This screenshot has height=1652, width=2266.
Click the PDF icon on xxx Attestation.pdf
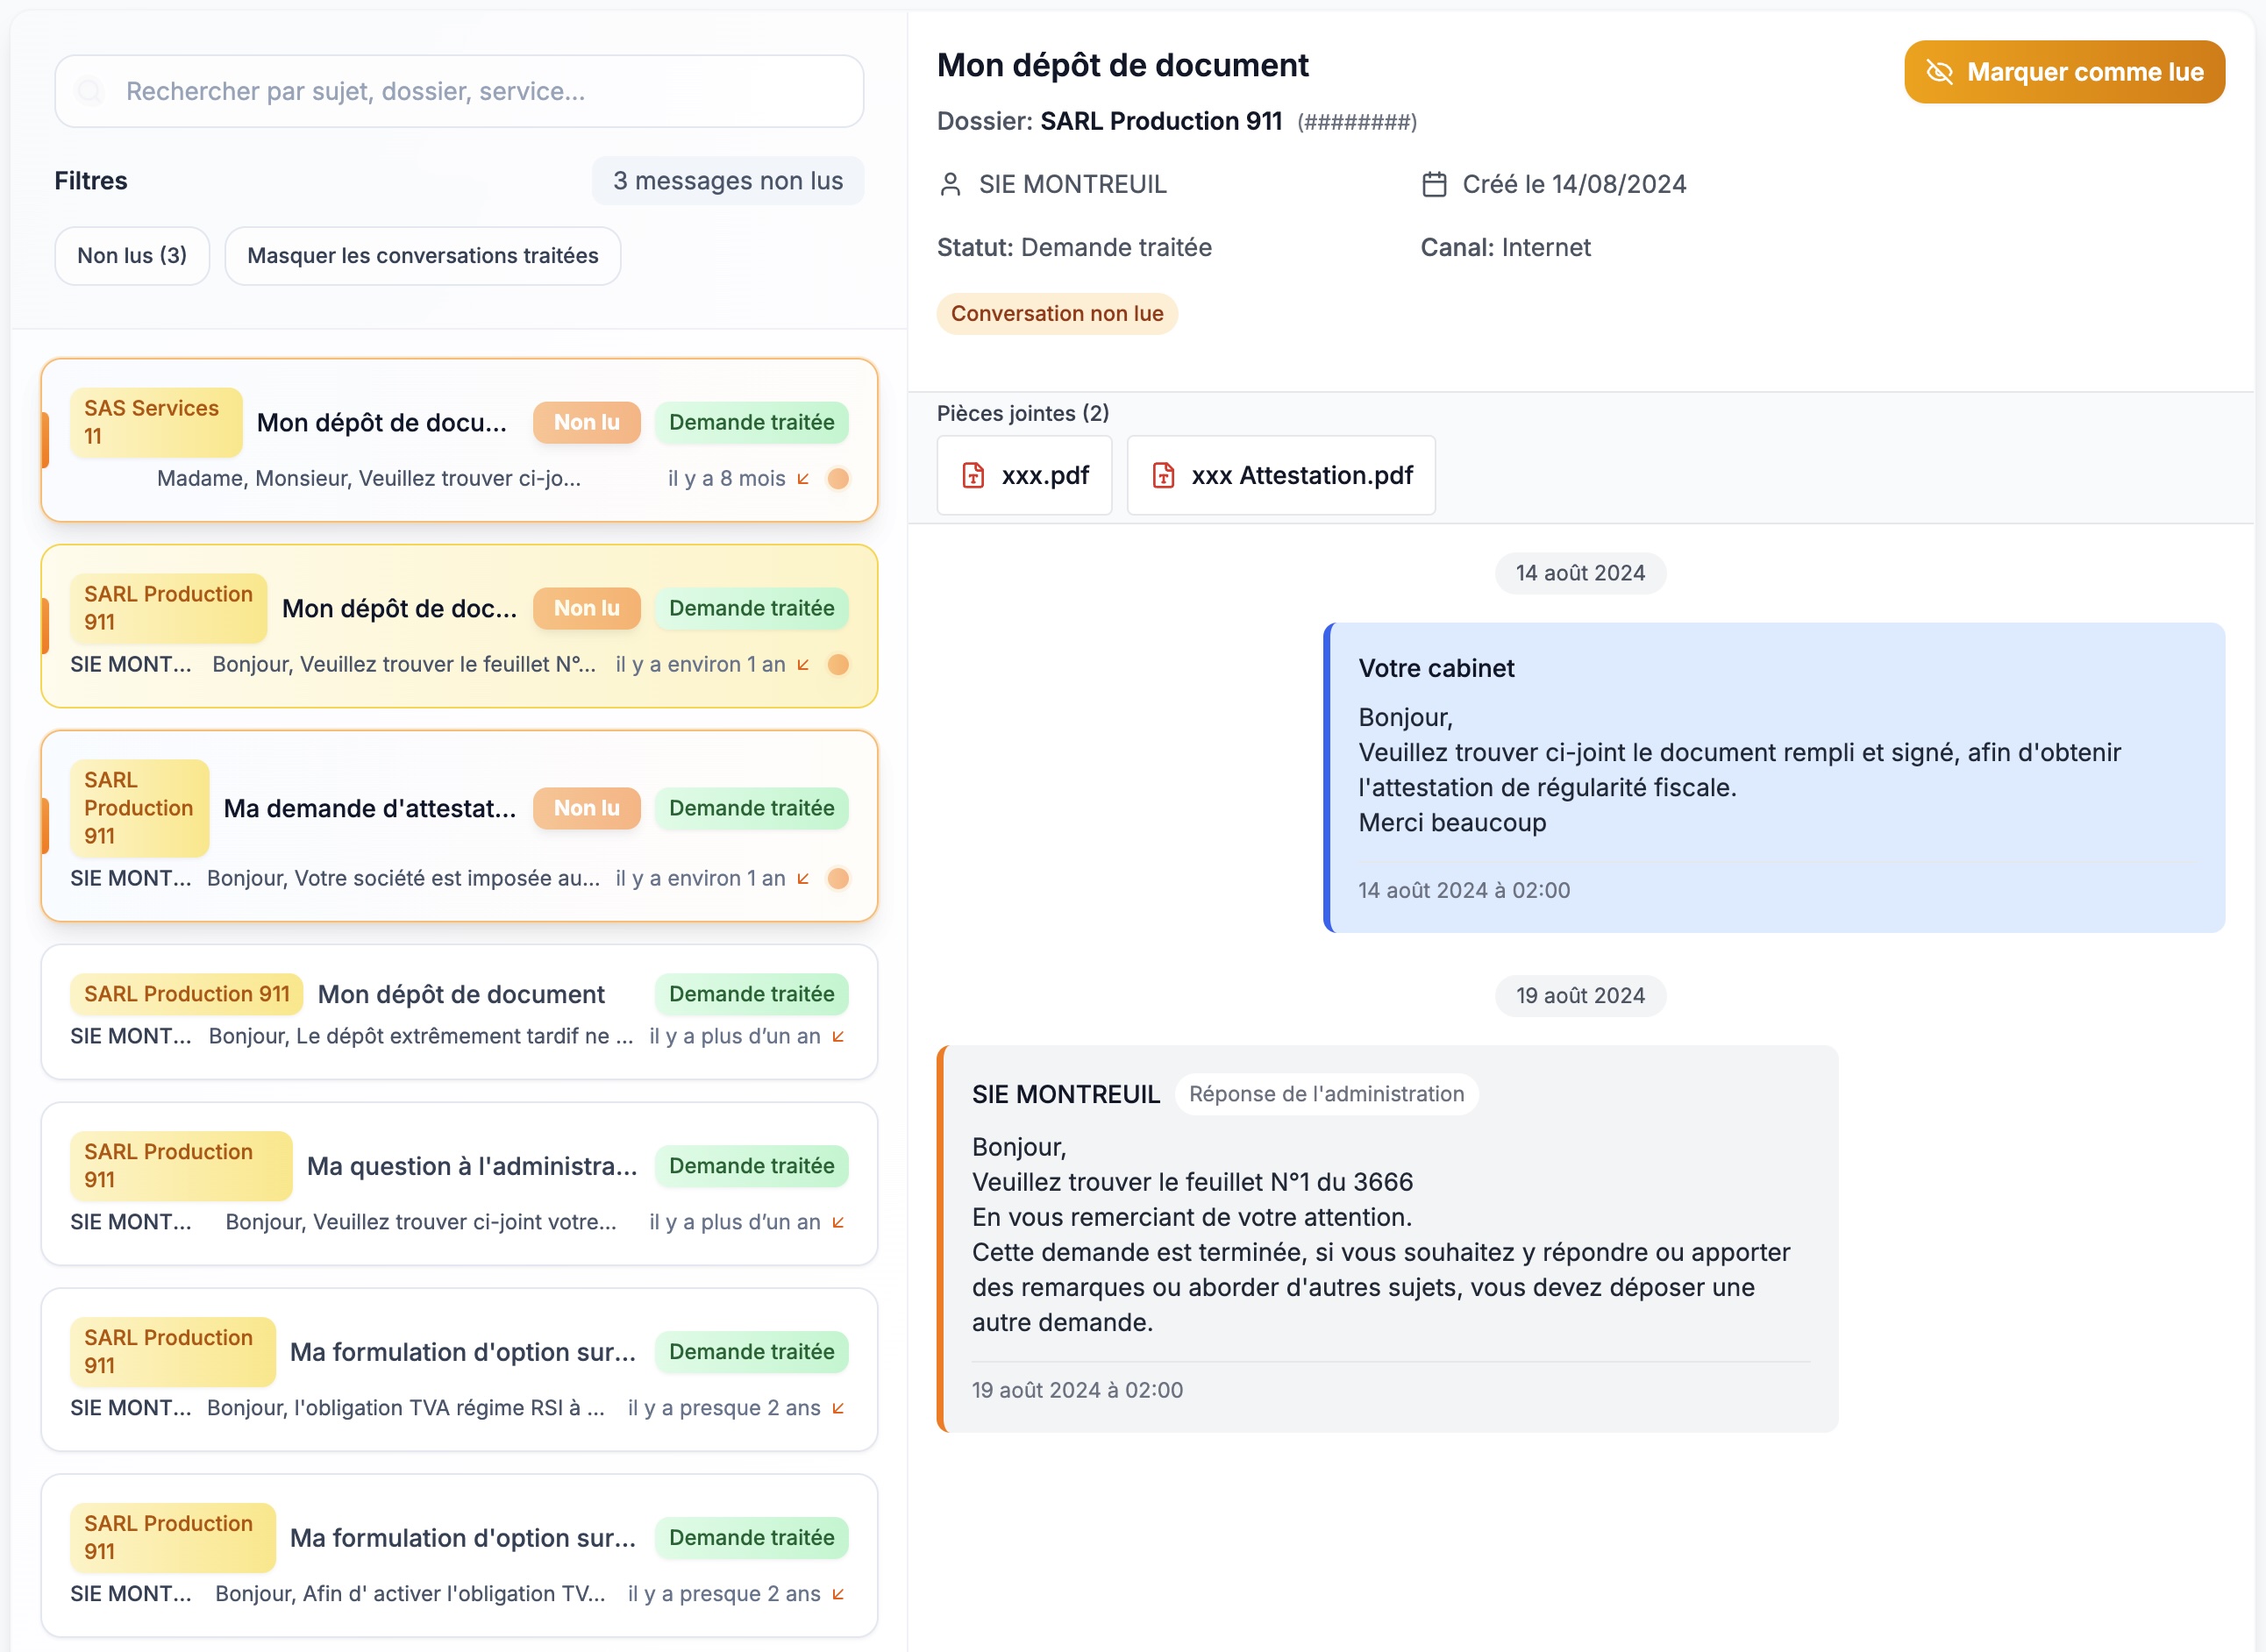[x=1163, y=476]
